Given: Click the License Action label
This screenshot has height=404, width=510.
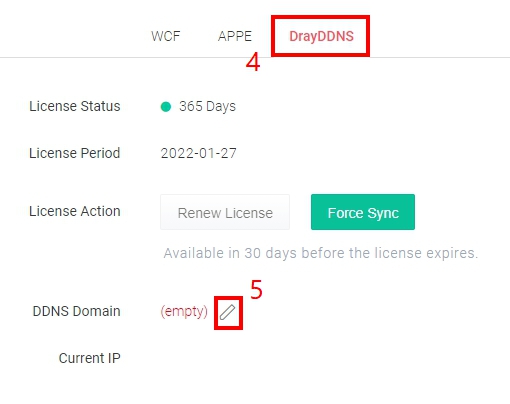Looking at the screenshot, I should click(75, 211).
